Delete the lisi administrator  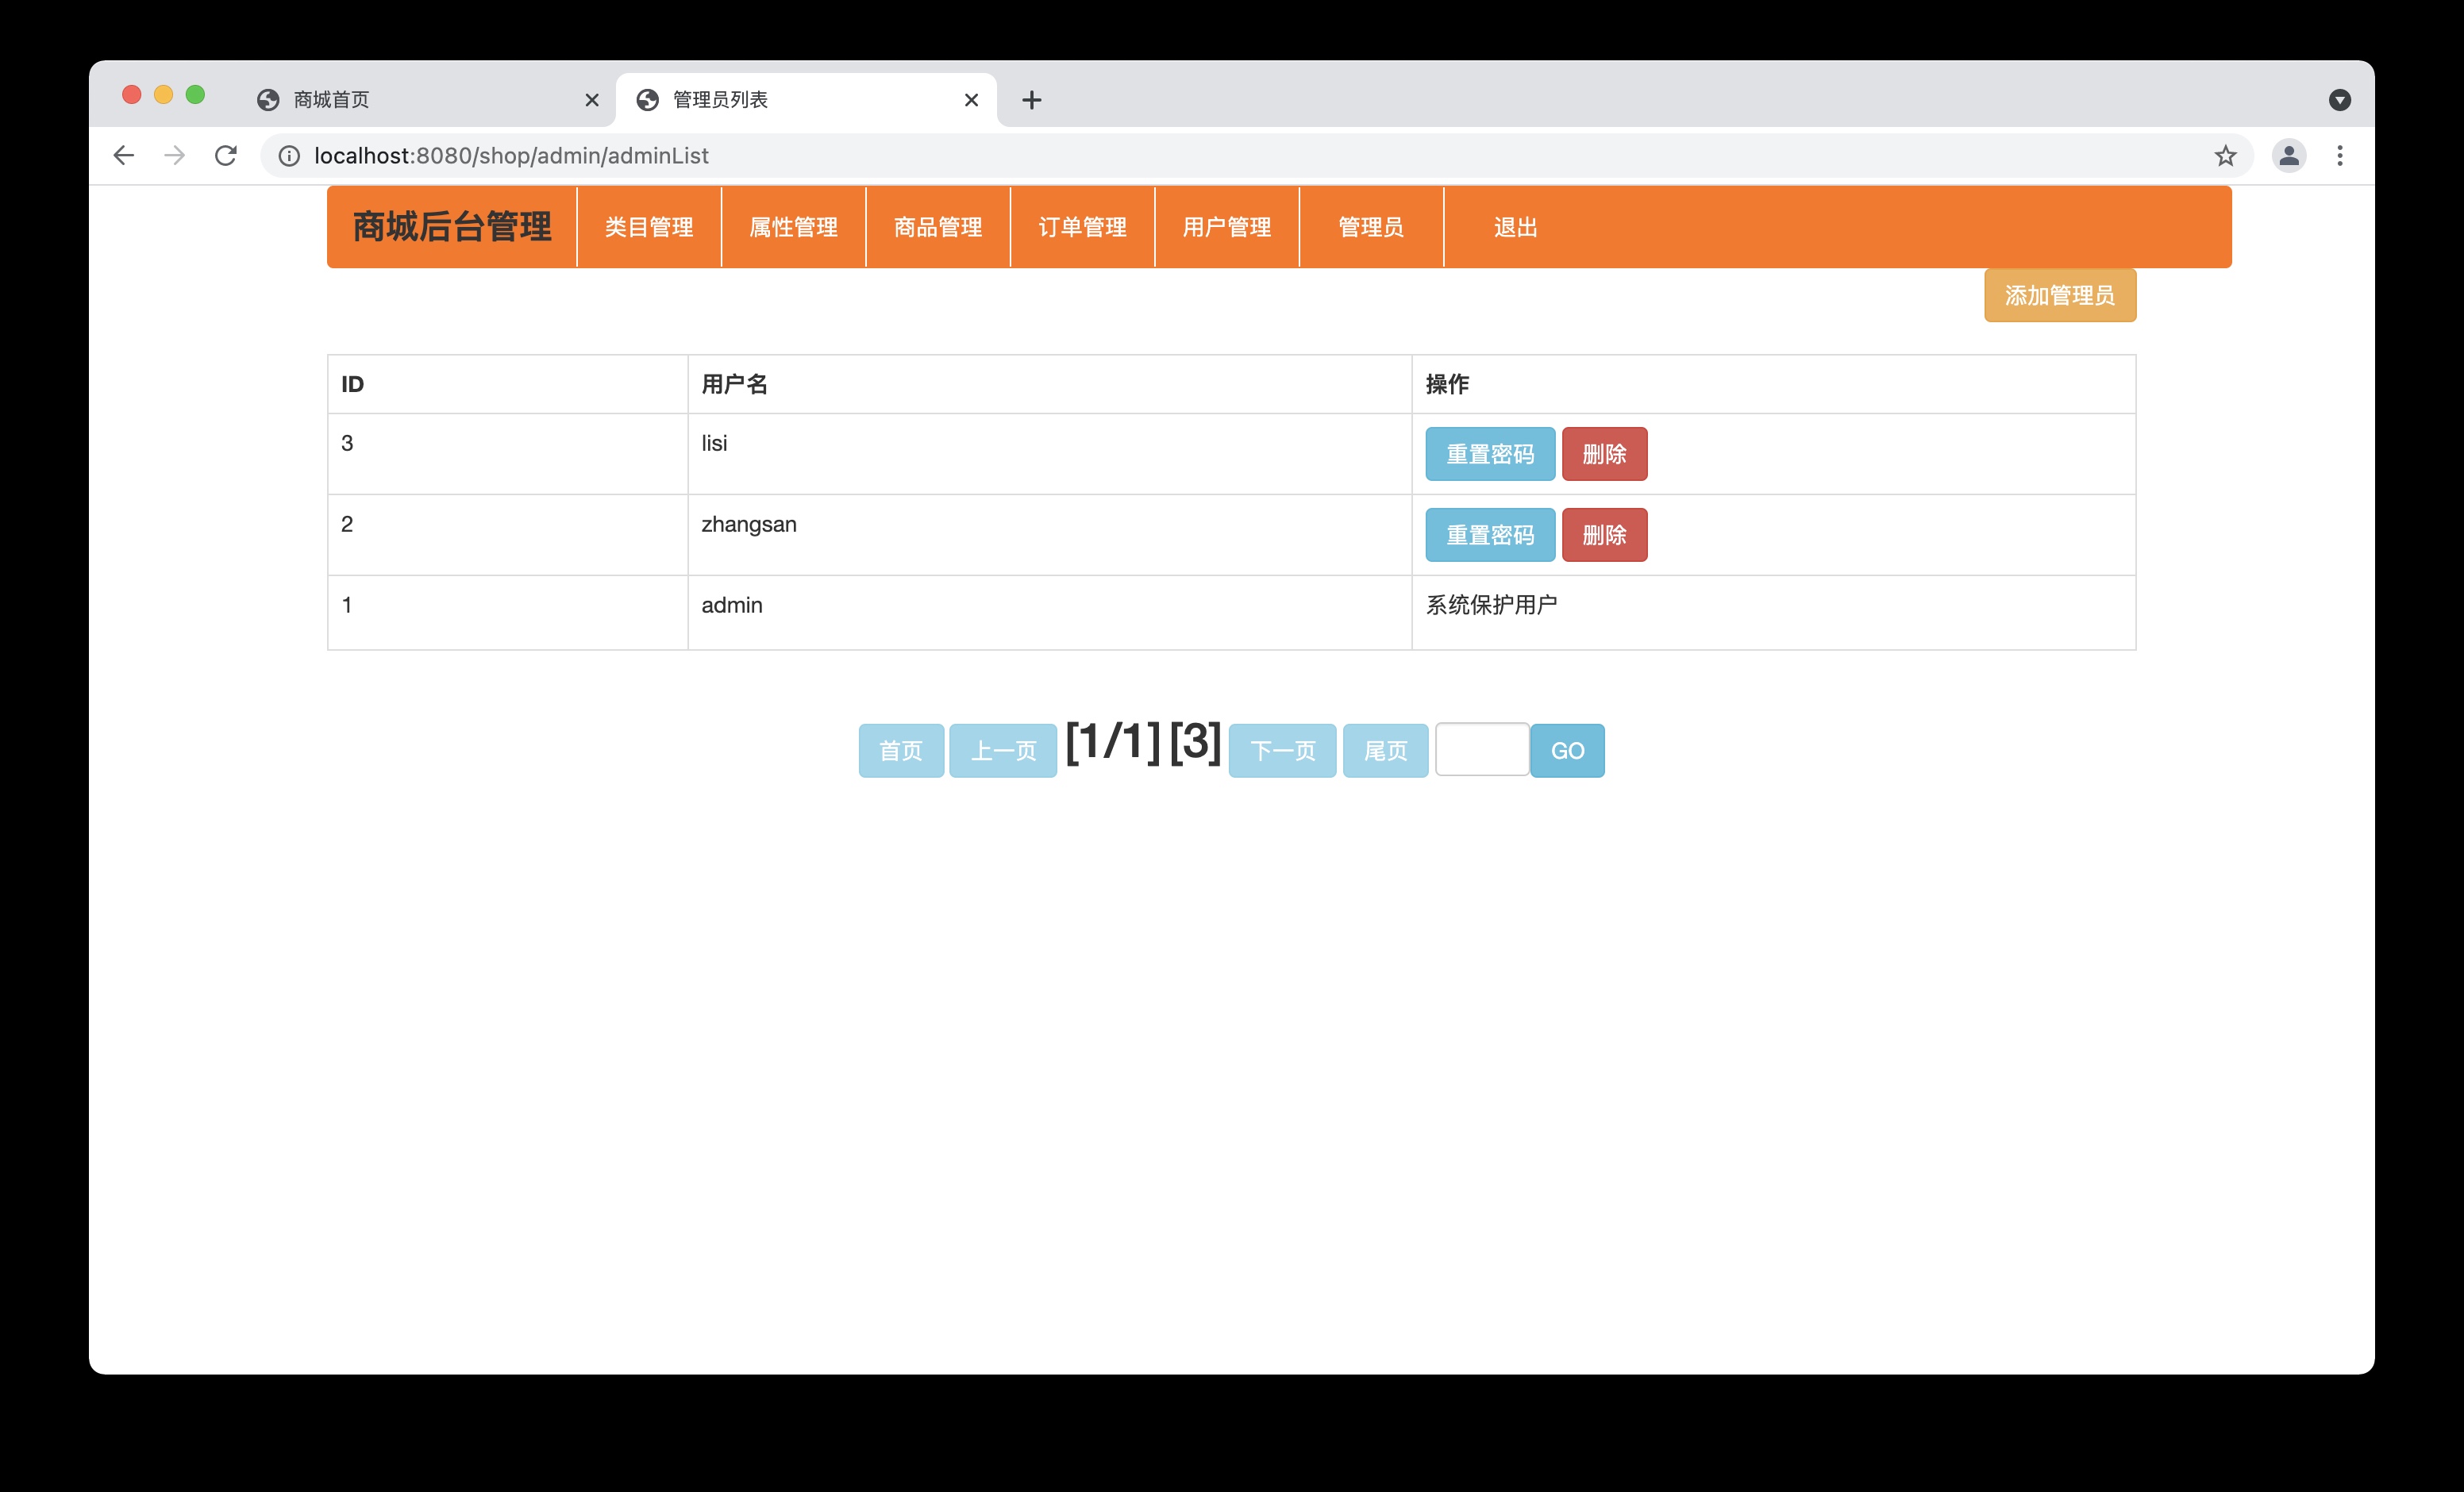coord(1604,454)
